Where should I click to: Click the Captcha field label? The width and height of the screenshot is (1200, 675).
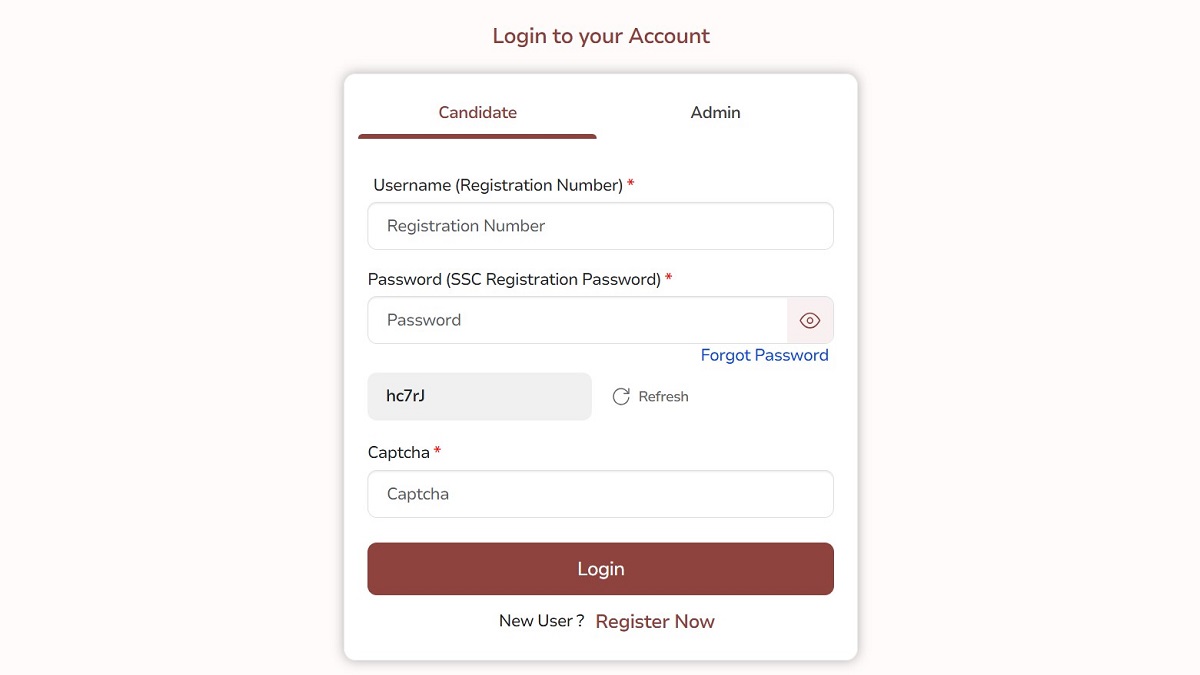pos(398,453)
